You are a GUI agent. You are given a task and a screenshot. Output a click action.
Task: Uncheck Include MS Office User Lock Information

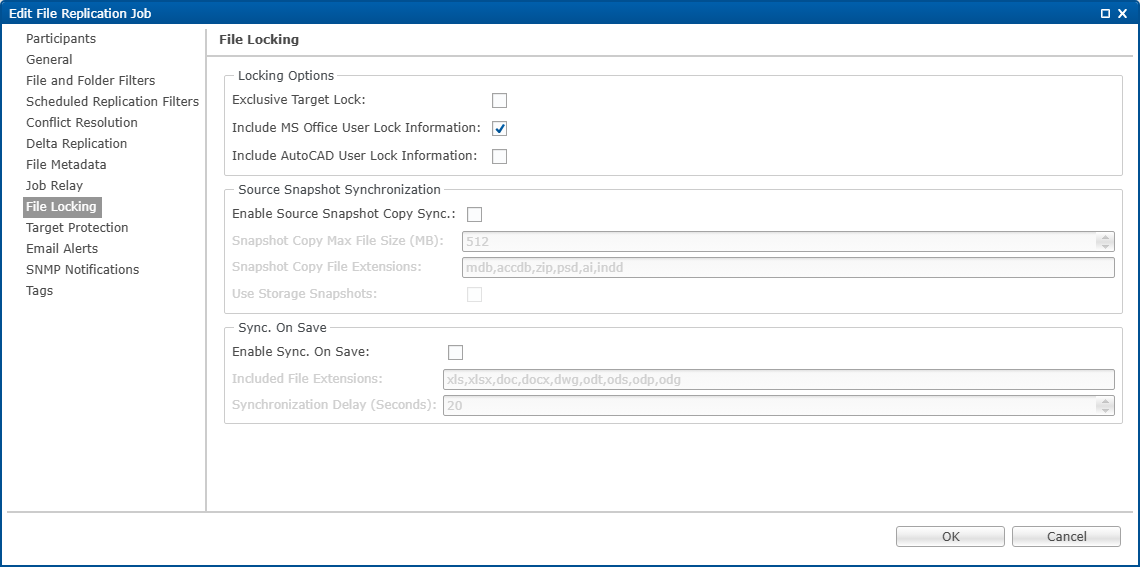click(x=500, y=128)
